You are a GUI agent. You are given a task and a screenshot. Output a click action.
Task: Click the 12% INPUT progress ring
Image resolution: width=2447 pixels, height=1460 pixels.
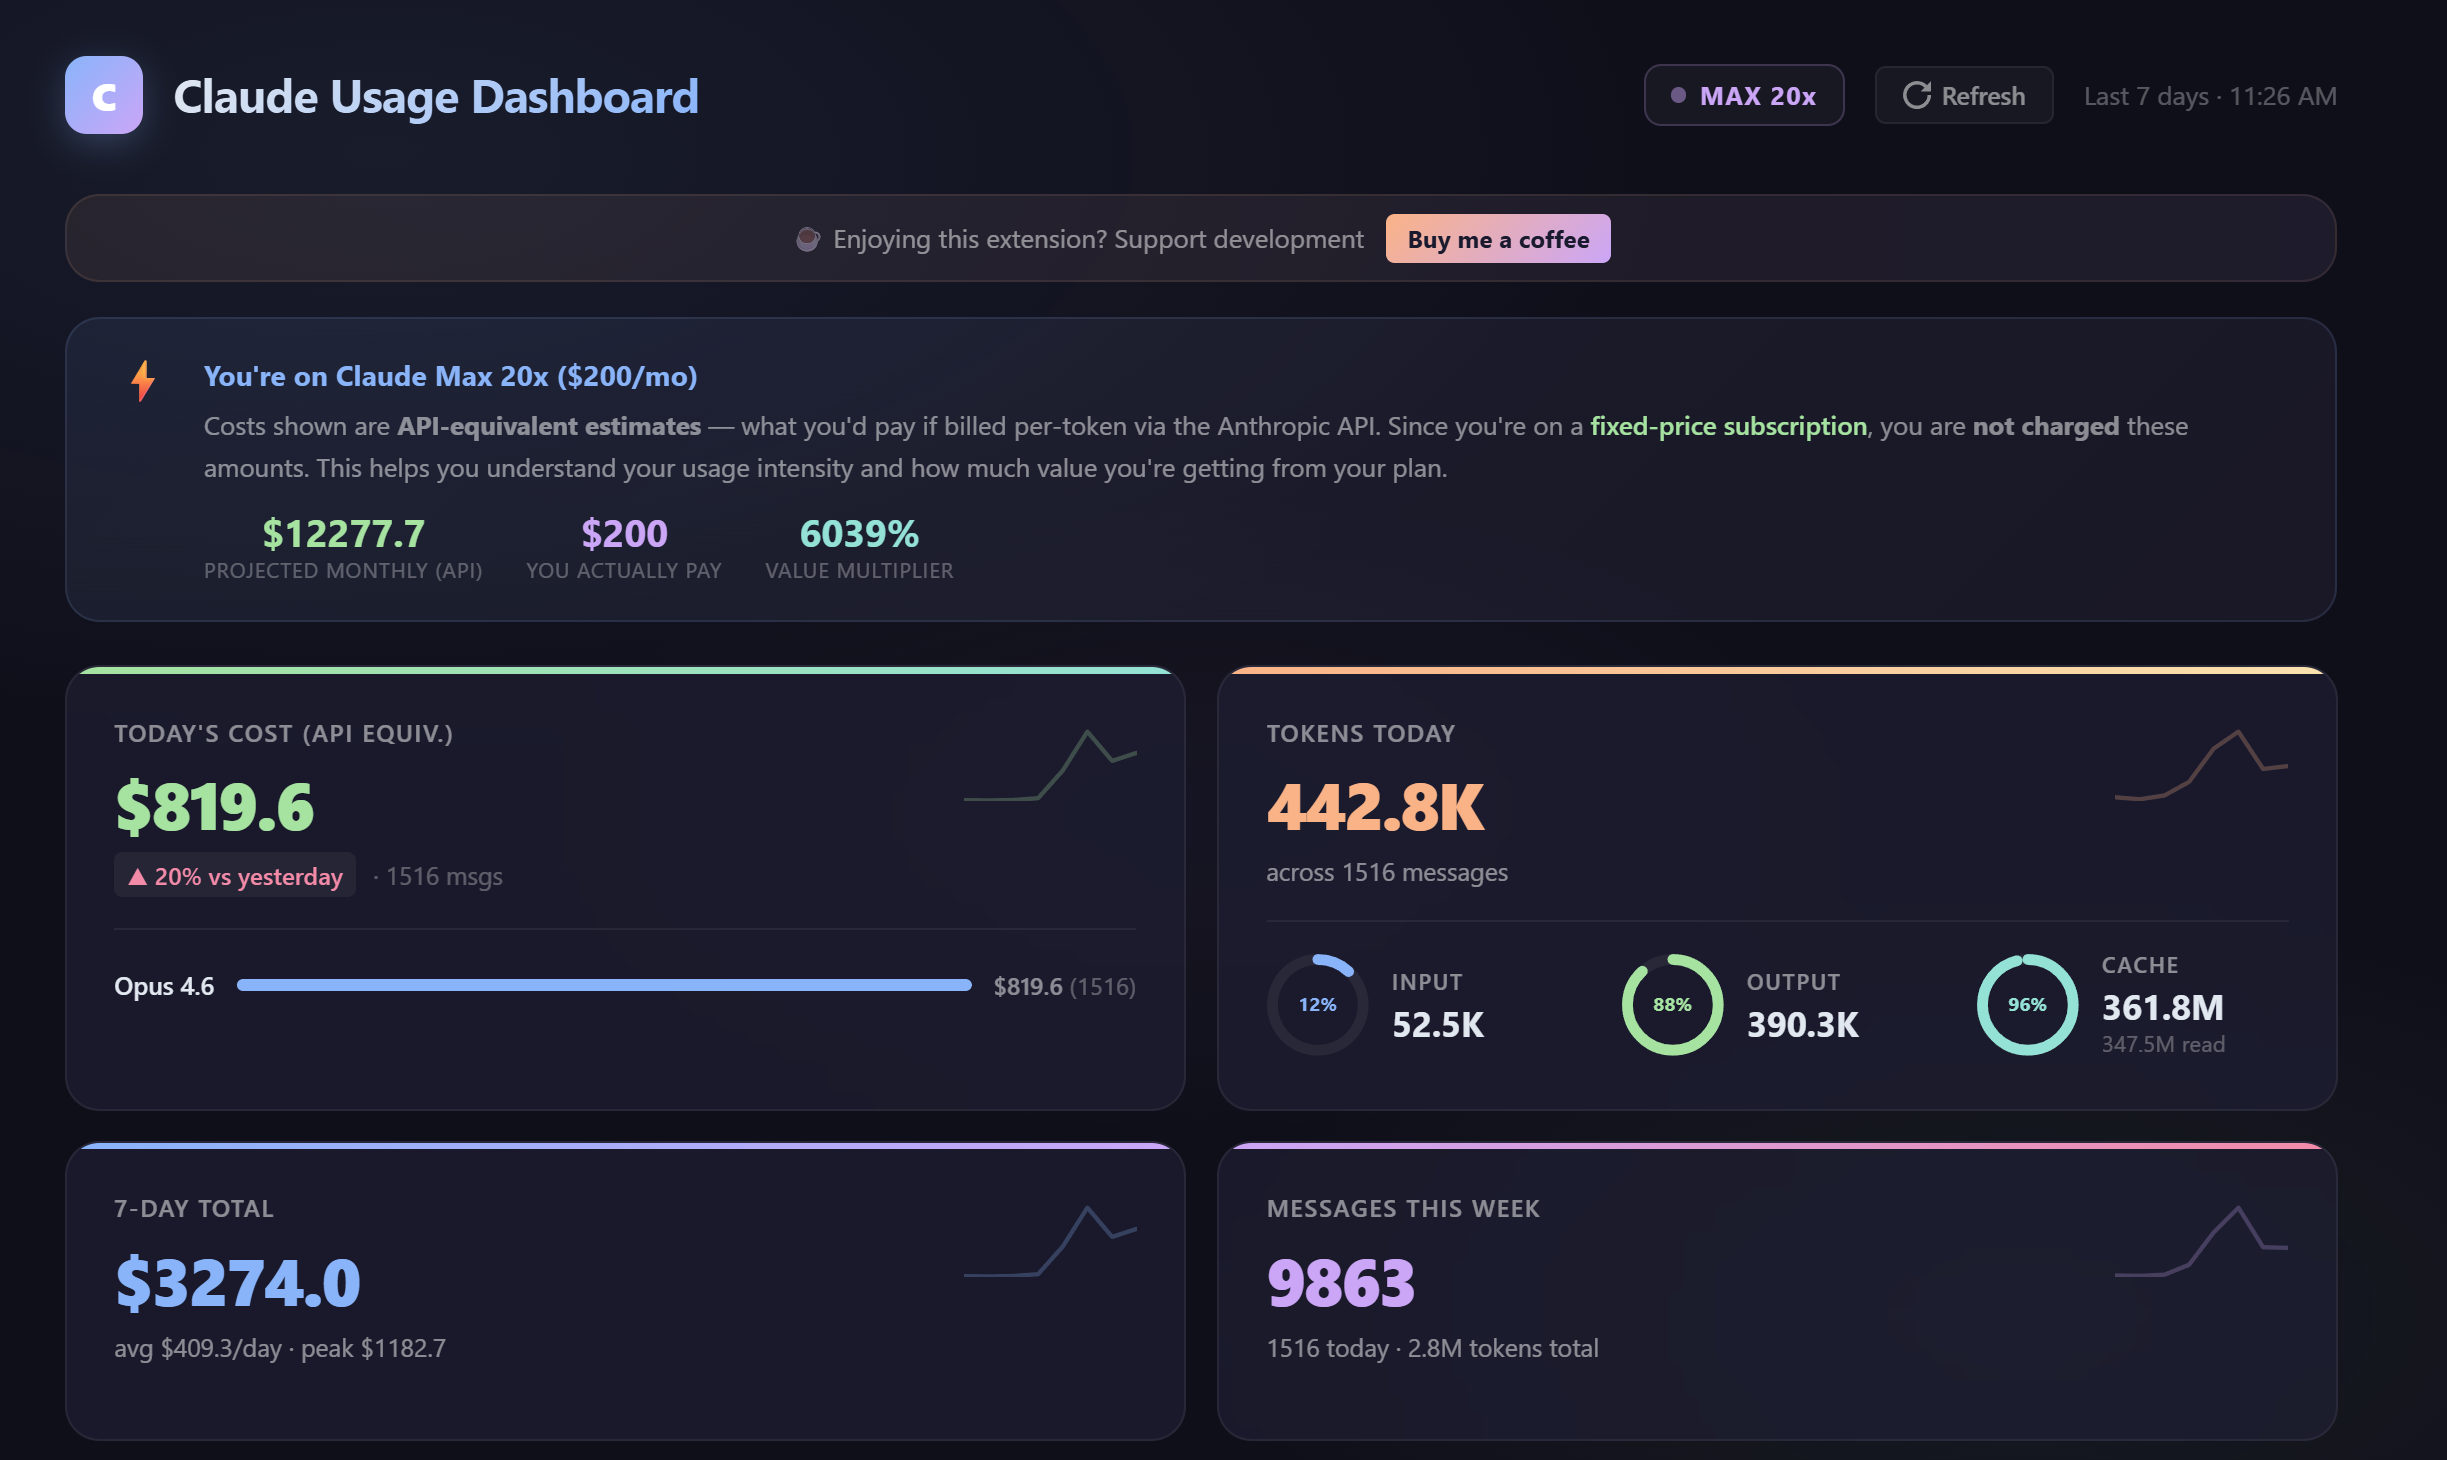pos(1317,1003)
